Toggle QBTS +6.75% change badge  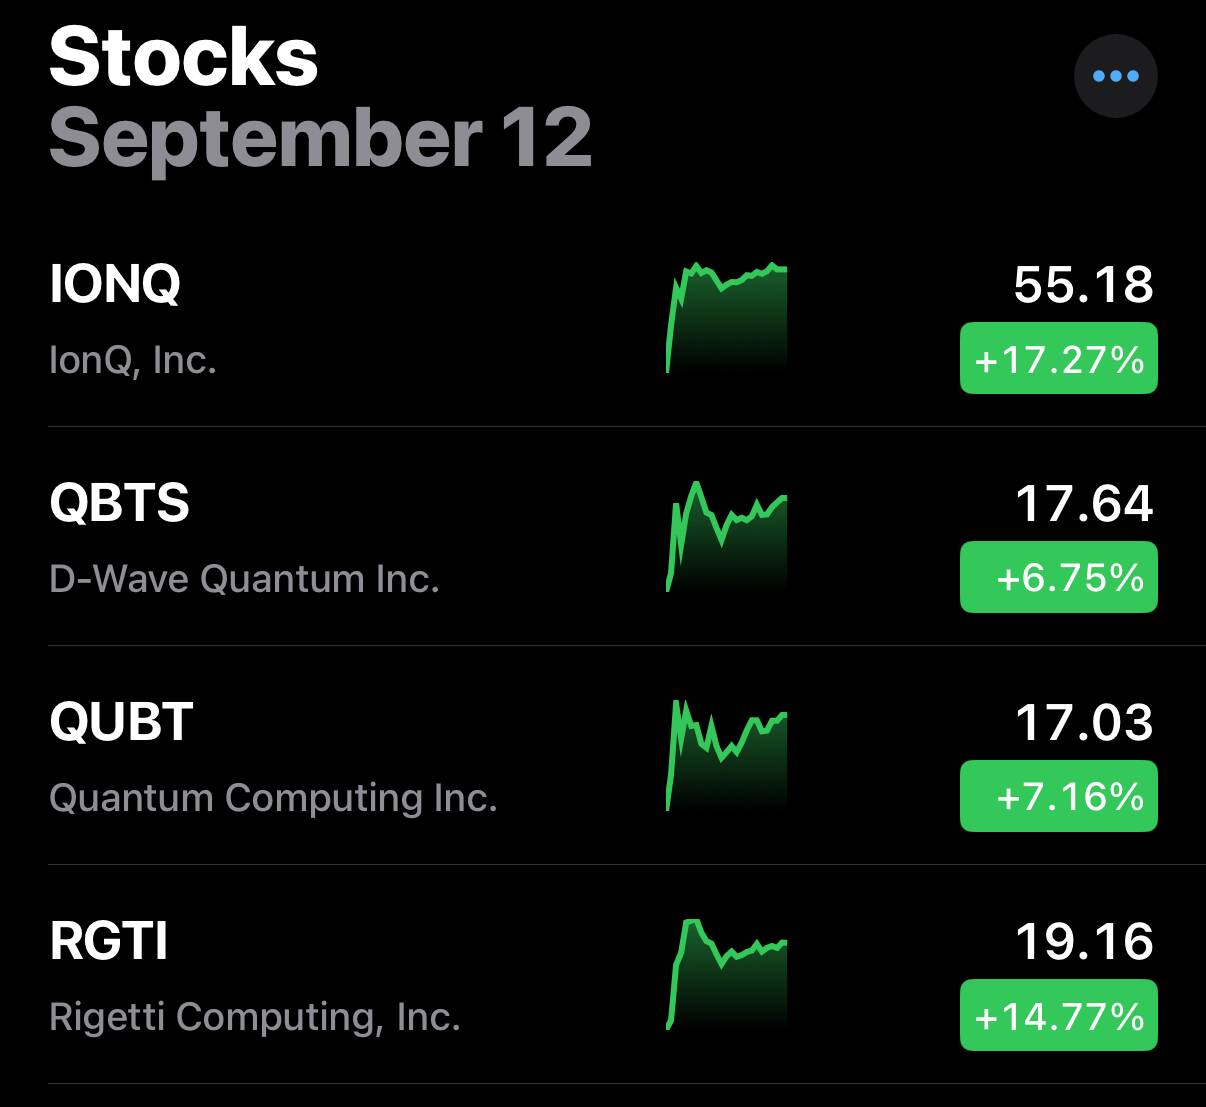[1058, 577]
